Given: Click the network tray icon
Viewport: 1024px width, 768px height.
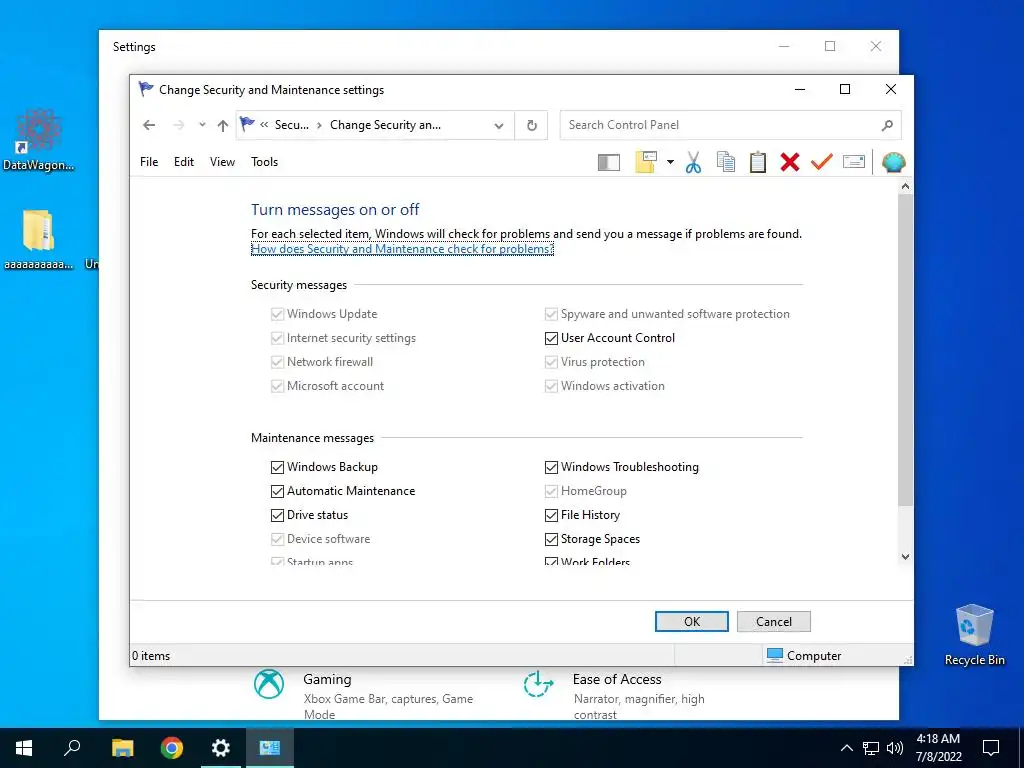Looking at the screenshot, I should (x=871, y=748).
